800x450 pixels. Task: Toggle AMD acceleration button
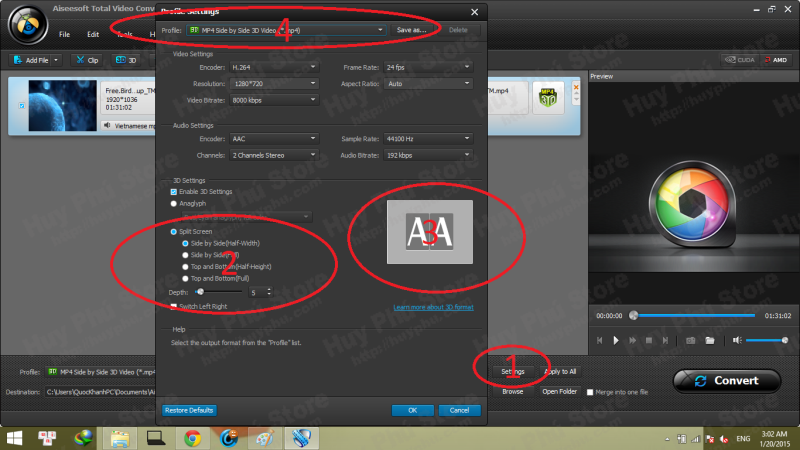(x=776, y=60)
